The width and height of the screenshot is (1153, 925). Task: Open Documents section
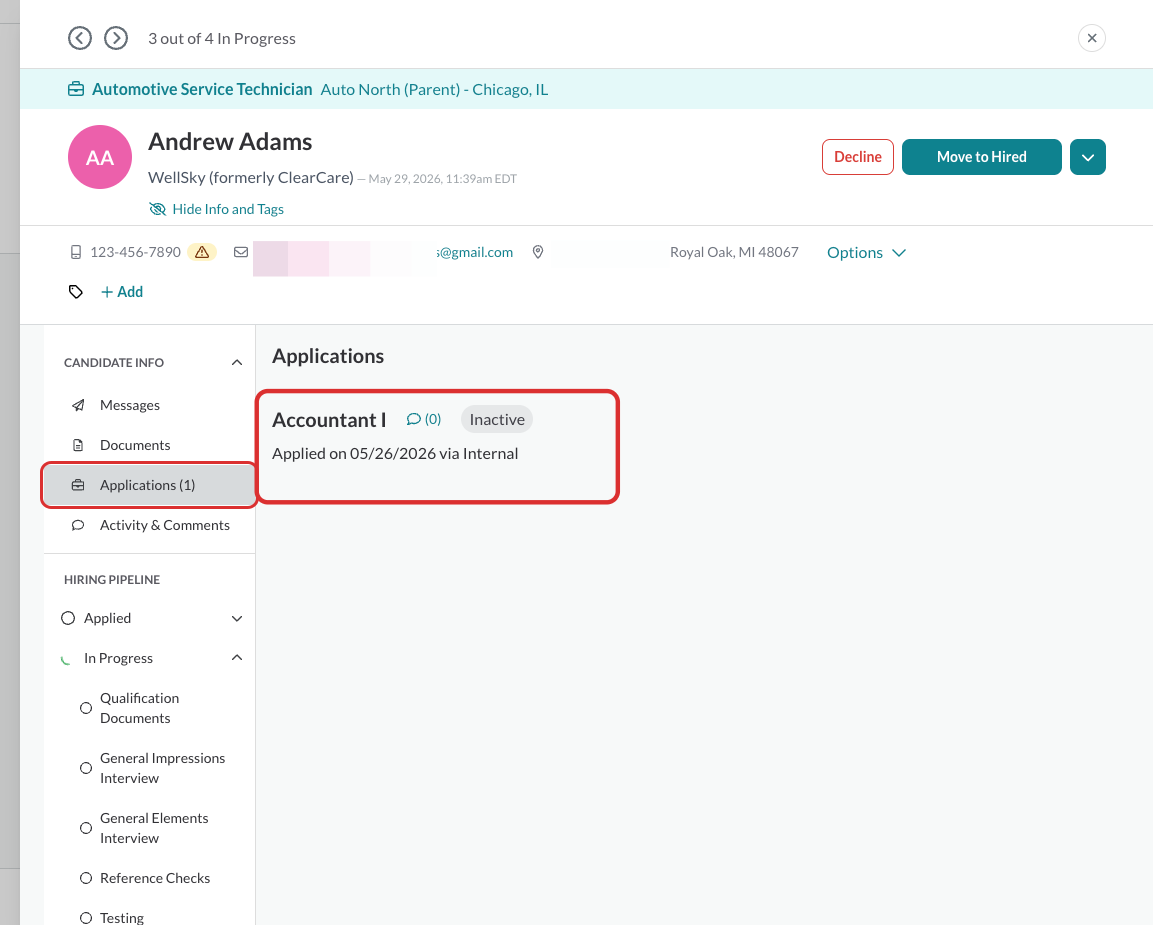[149, 446]
